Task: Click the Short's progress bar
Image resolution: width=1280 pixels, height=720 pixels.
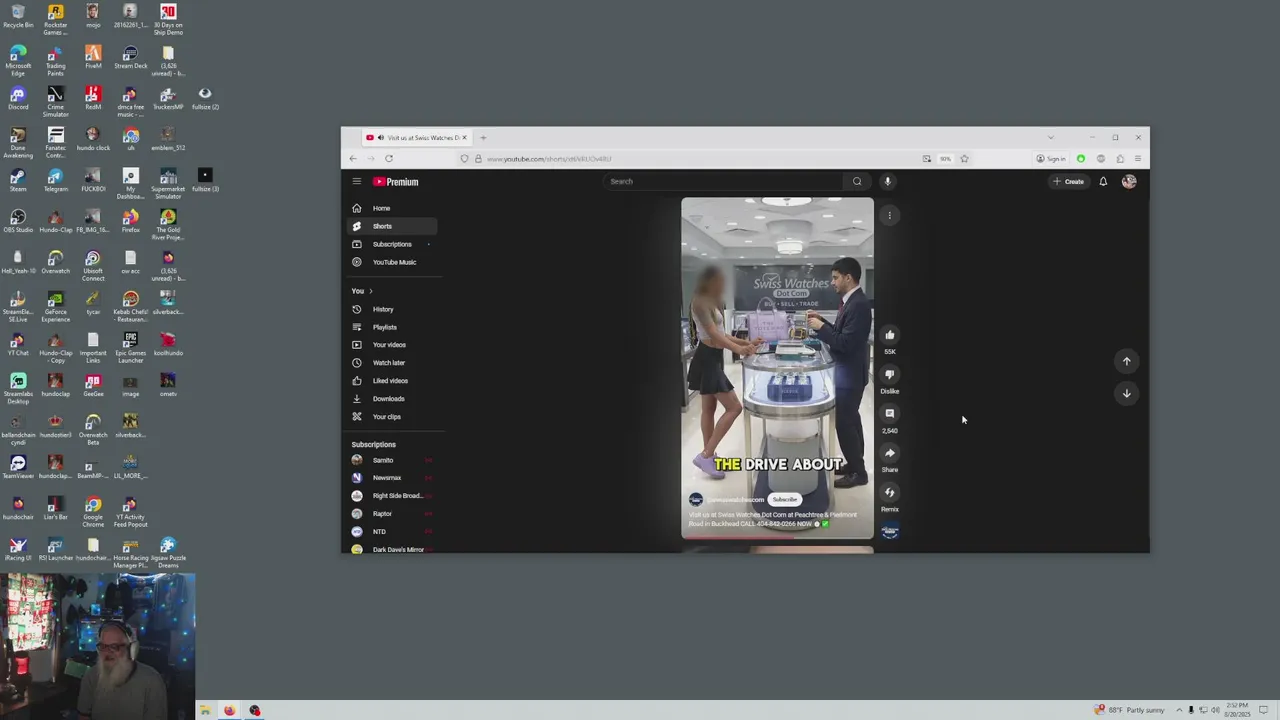Action: 777,537
